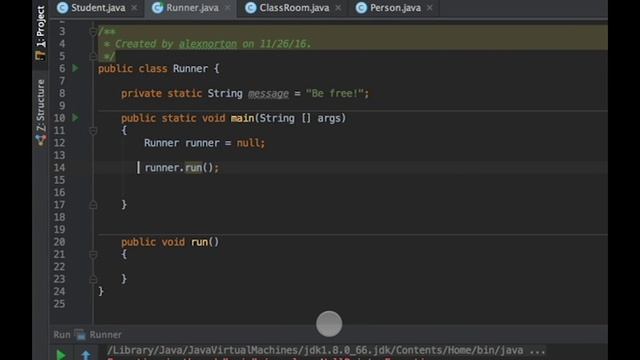Close the Person.java tab
The image size is (640, 360).
click(x=429, y=8)
